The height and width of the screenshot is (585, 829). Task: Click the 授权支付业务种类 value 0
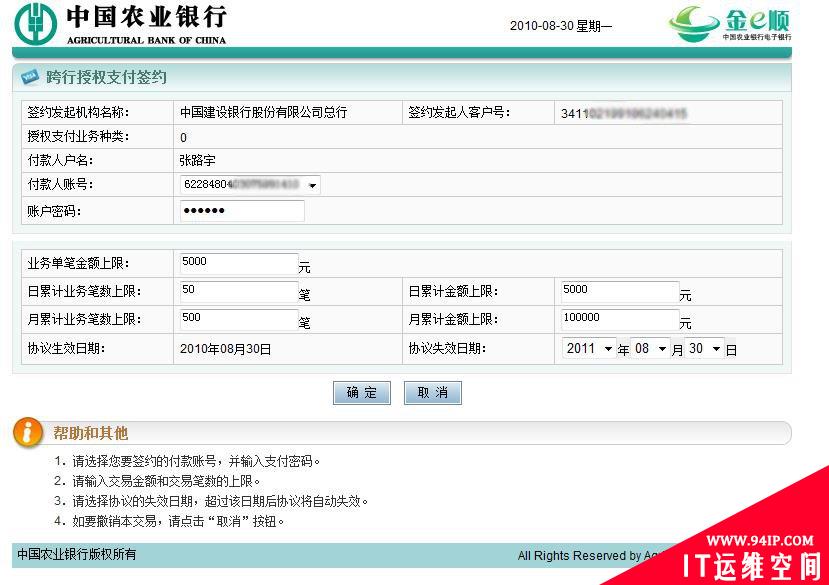pos(183,138)
